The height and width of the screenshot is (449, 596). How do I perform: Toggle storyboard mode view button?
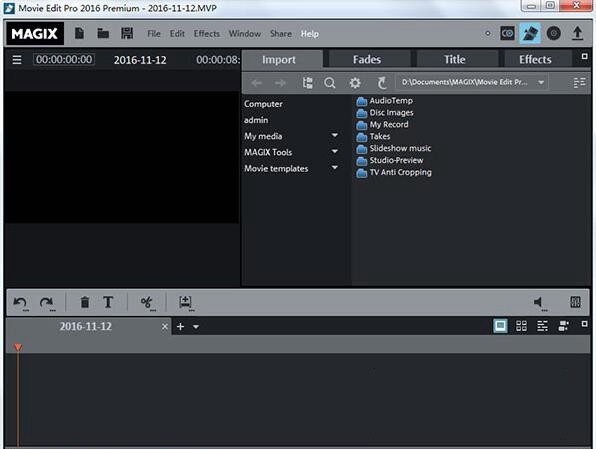500,326
